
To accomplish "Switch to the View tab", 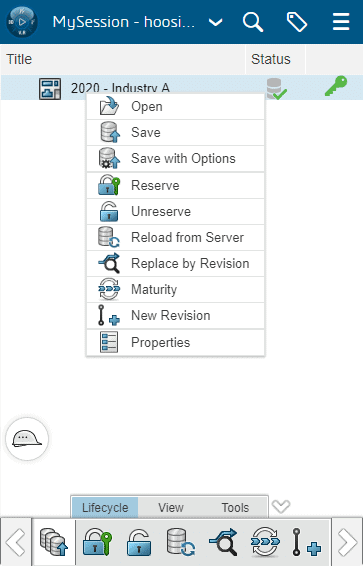I will [171, 508].
